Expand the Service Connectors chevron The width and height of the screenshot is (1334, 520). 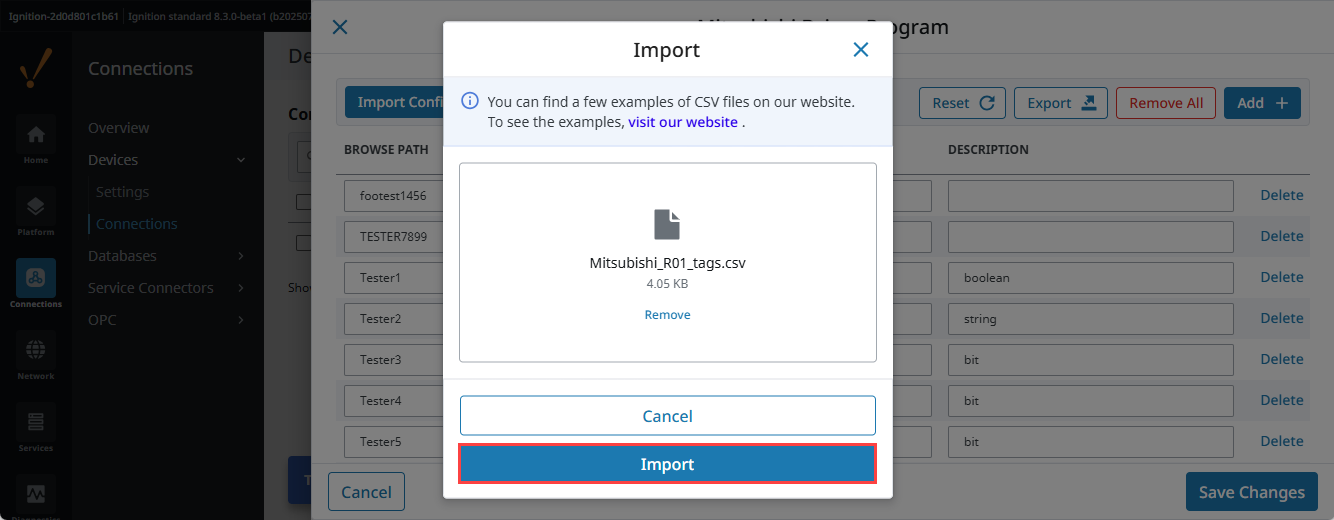pos(241,288)
